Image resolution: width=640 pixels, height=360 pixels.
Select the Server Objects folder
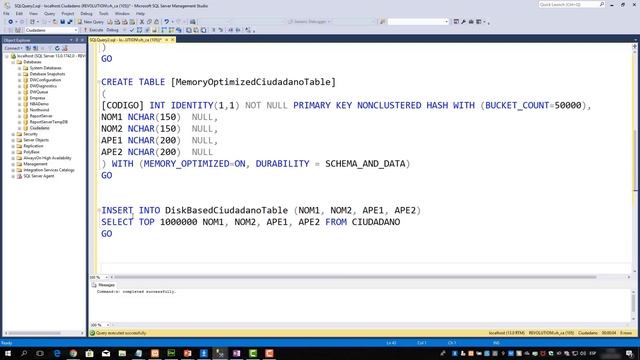point(36,140)
